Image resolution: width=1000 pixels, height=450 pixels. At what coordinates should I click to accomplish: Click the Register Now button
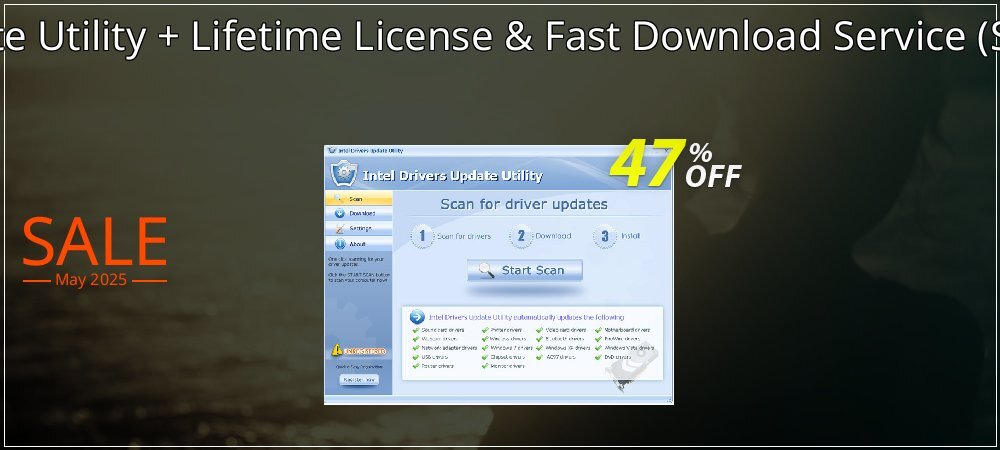point(359,379)
